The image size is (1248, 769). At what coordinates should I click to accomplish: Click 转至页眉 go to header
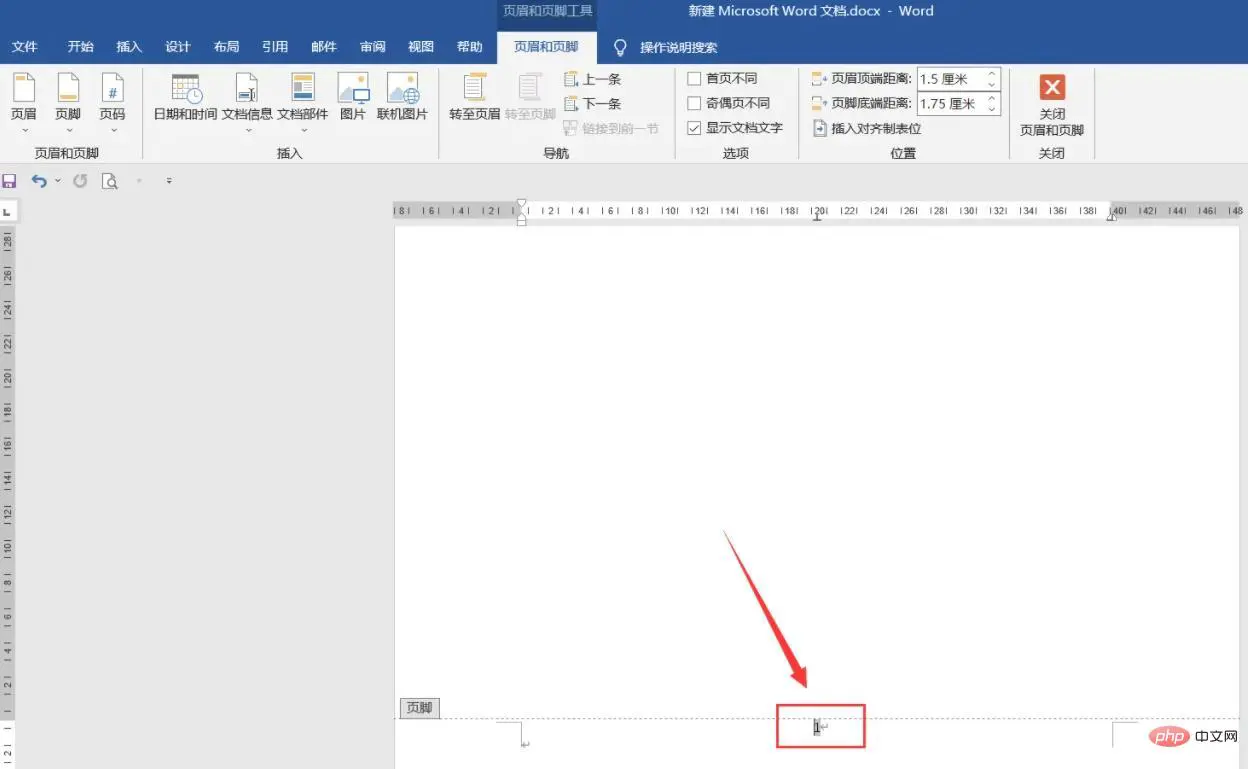474,98
